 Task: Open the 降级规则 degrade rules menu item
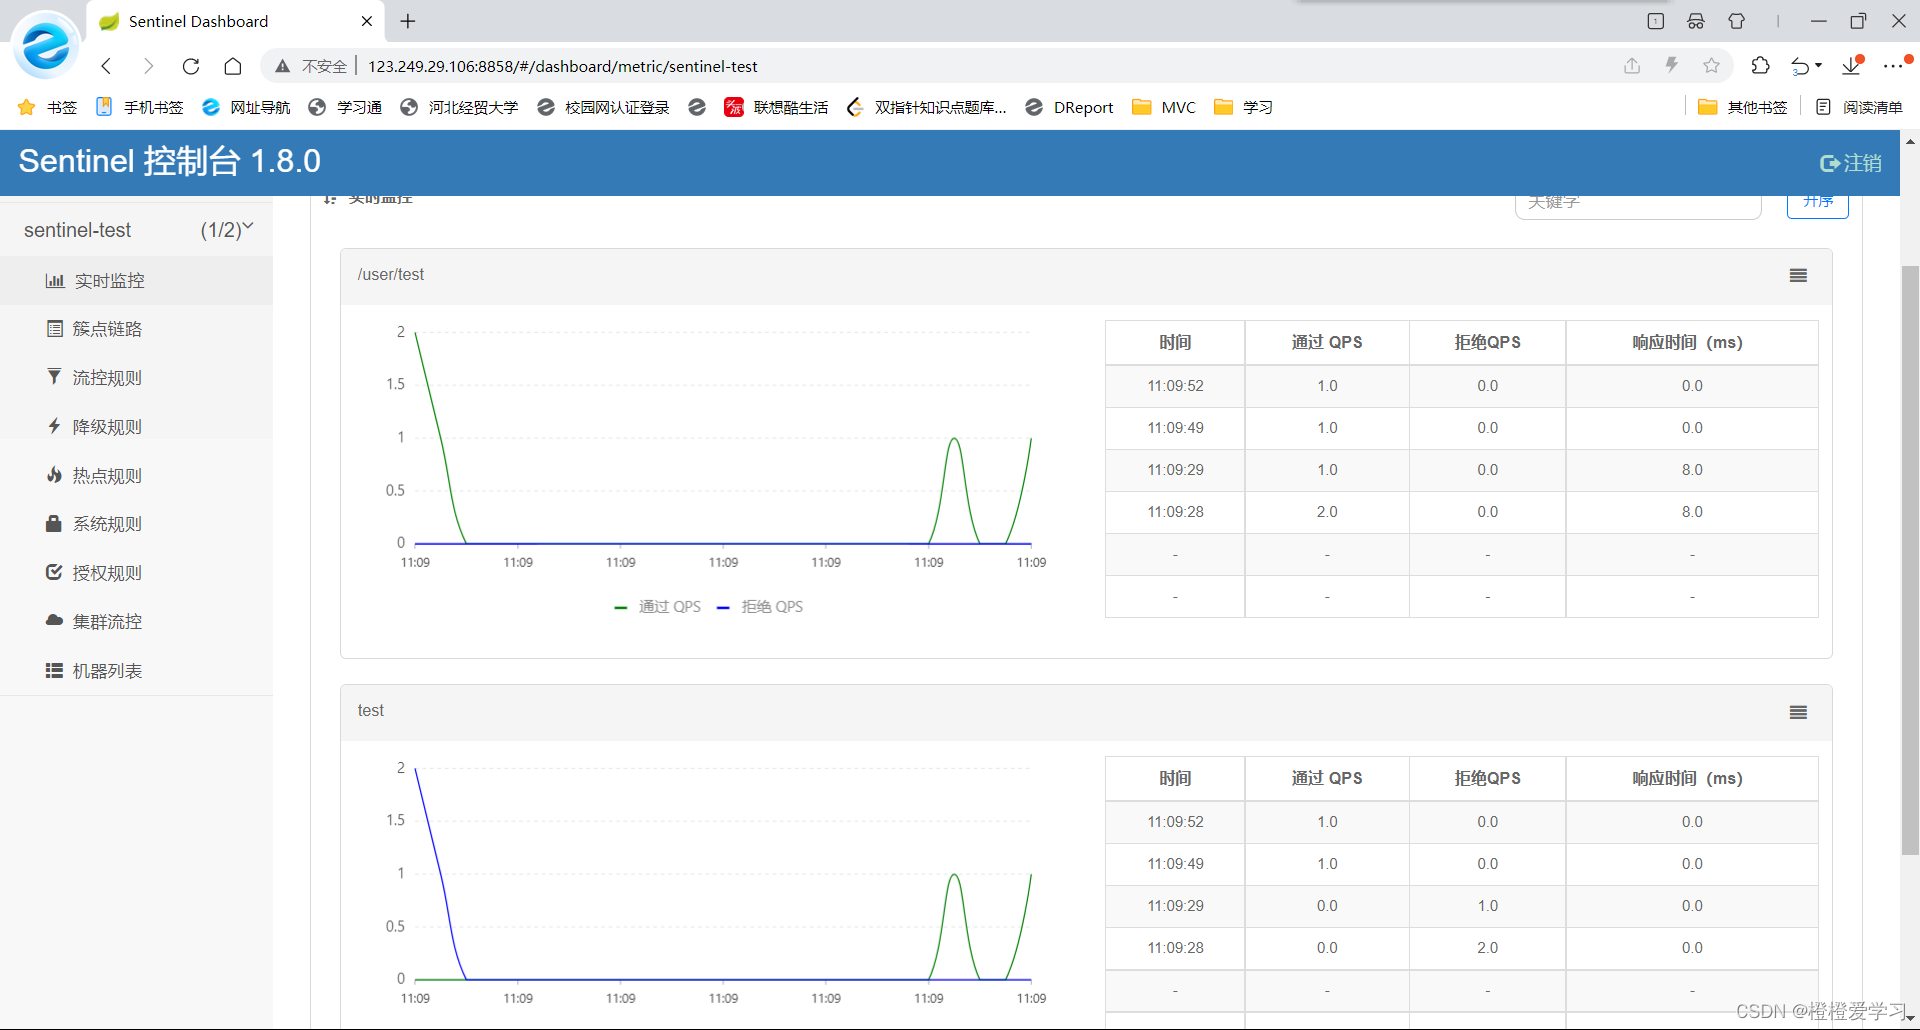[x=136, y=427]
